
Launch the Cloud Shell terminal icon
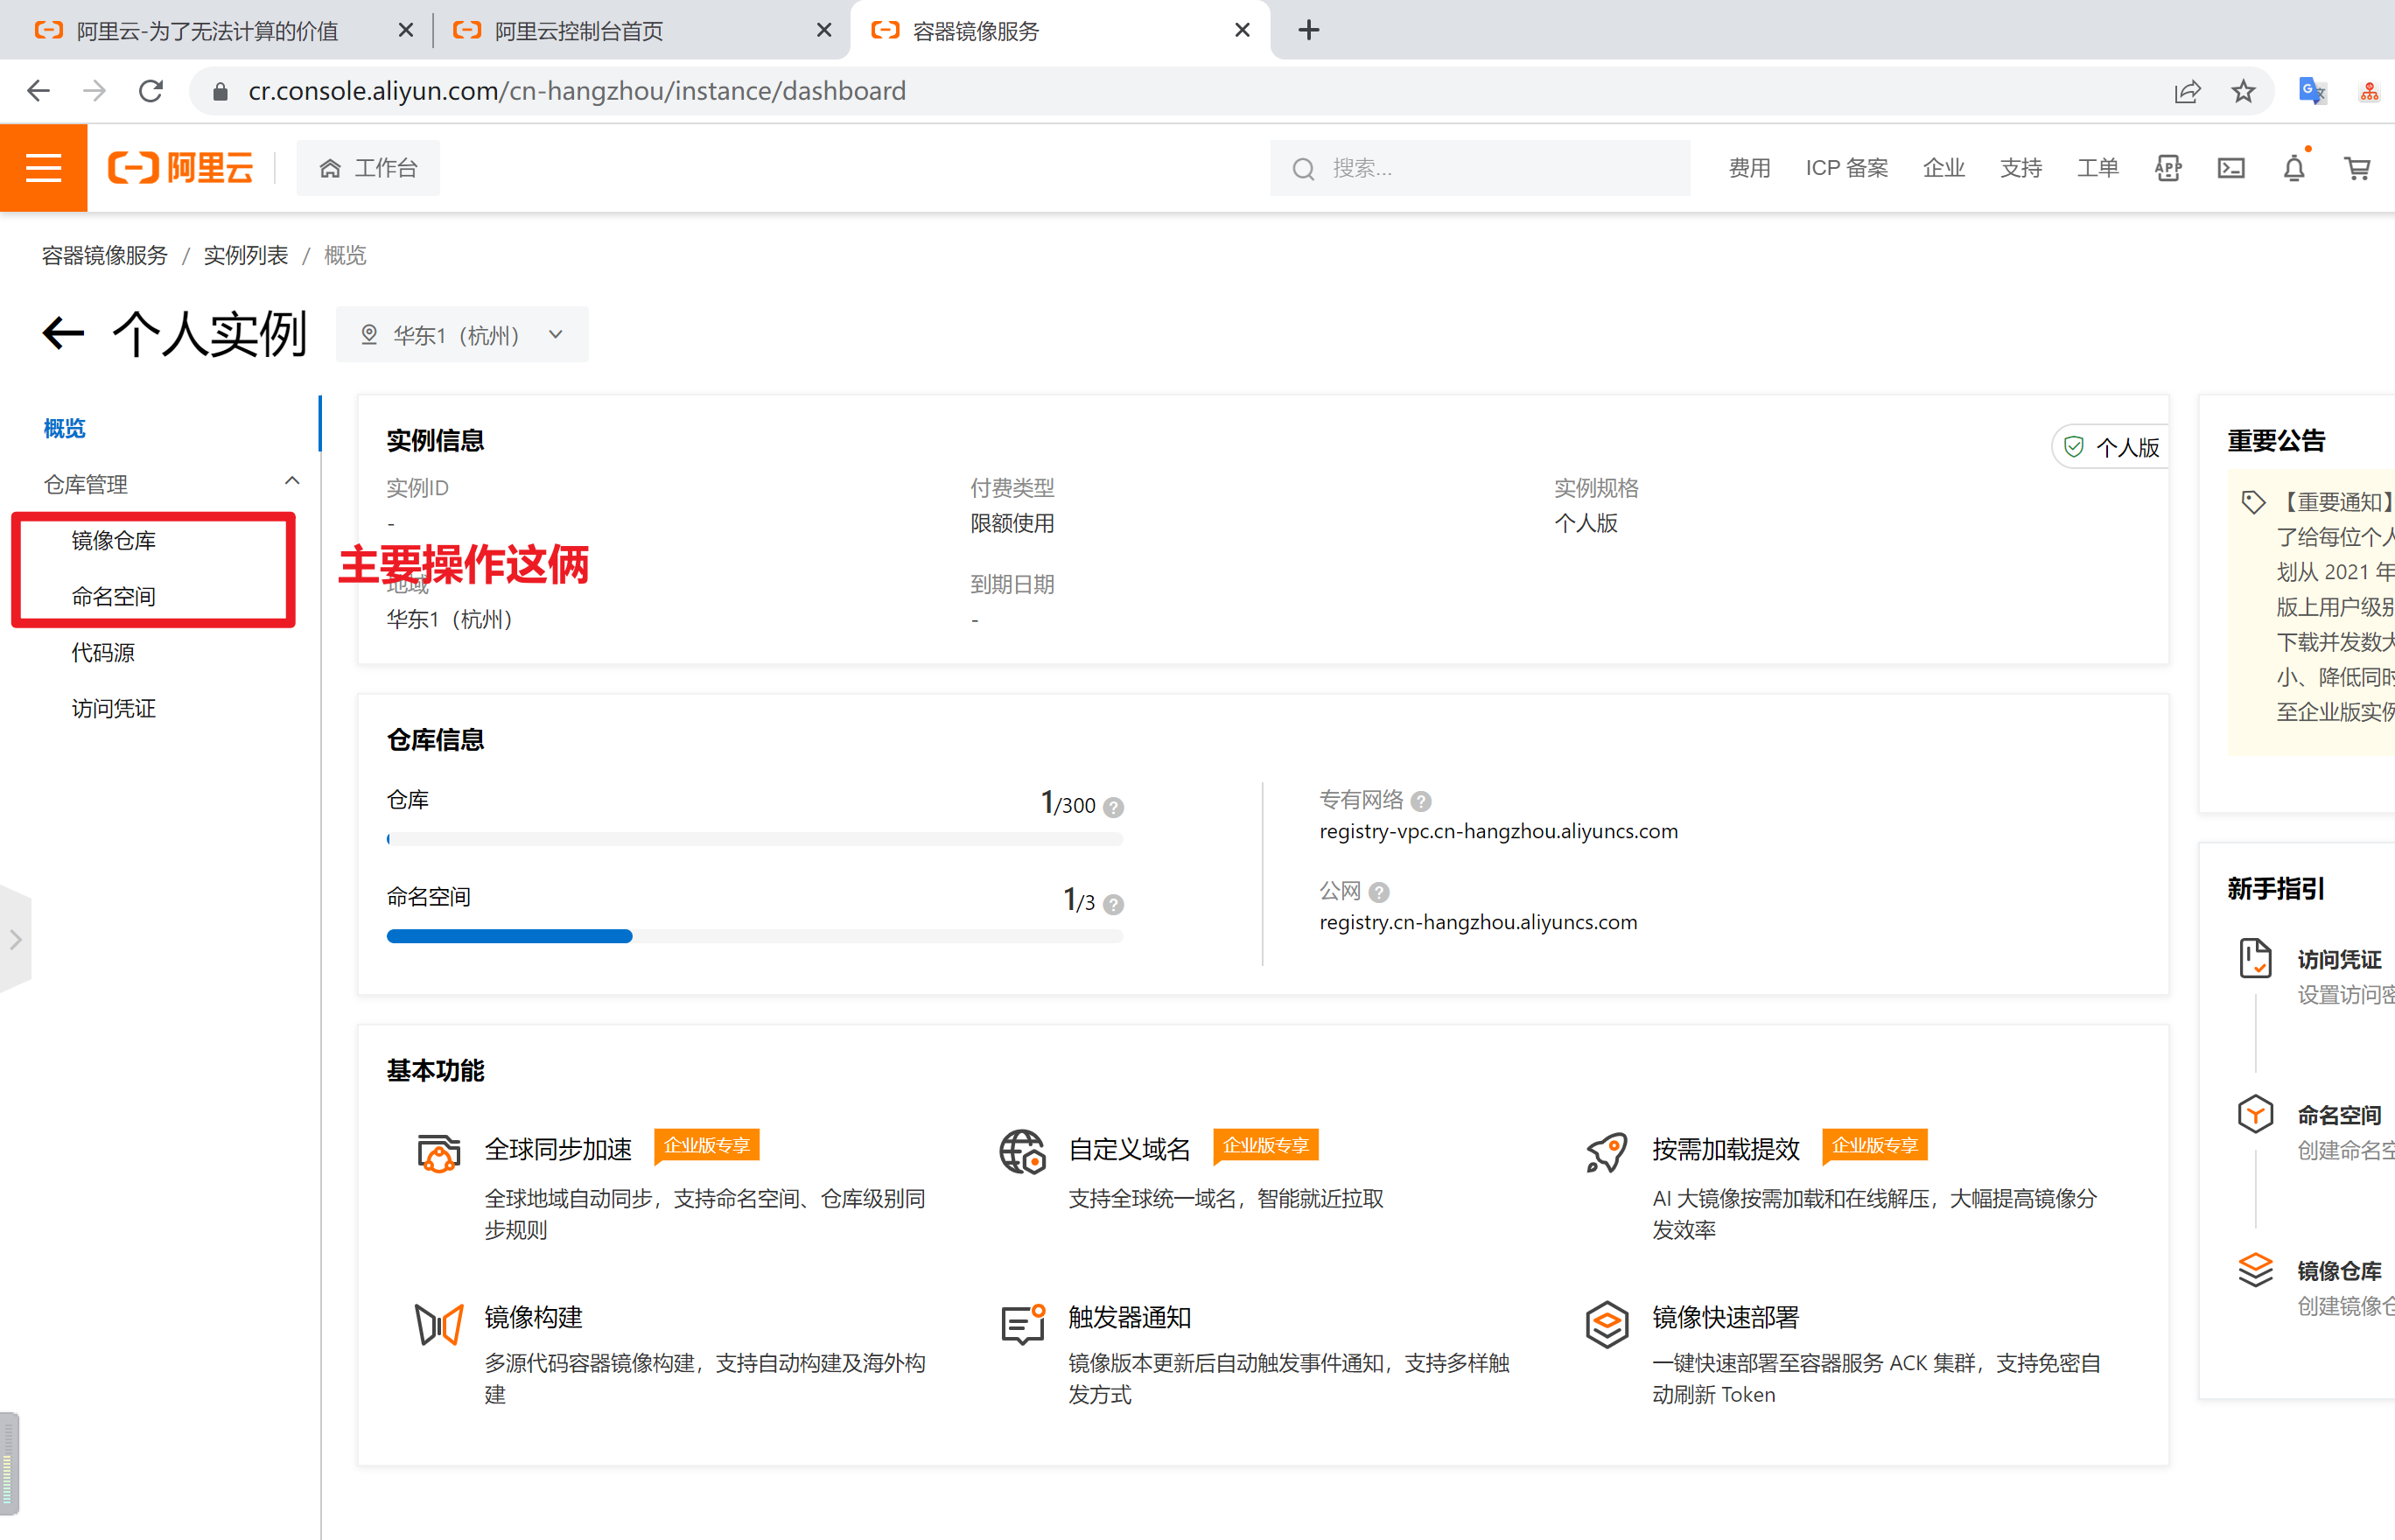pos(2230,168)
